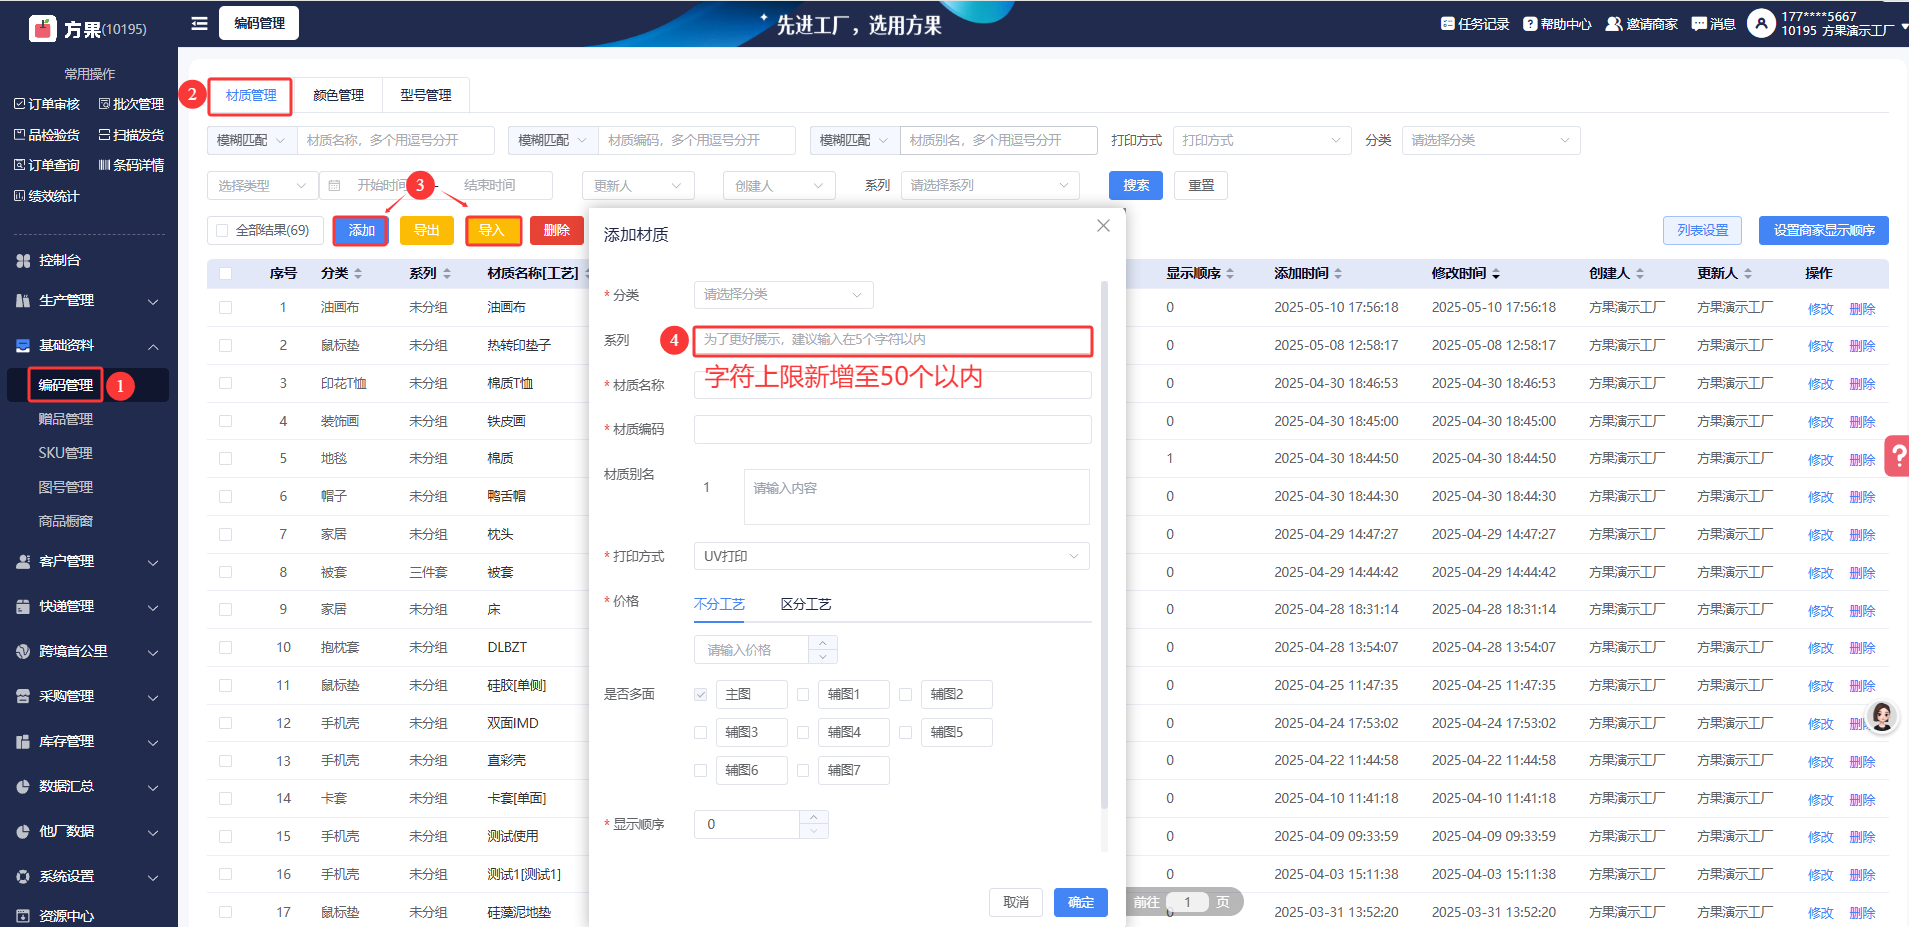Image resolution: width=1909 pixels, height=927 pixels.
Task: Click the 控制台 dashboard icon
Action: point(23,261)
